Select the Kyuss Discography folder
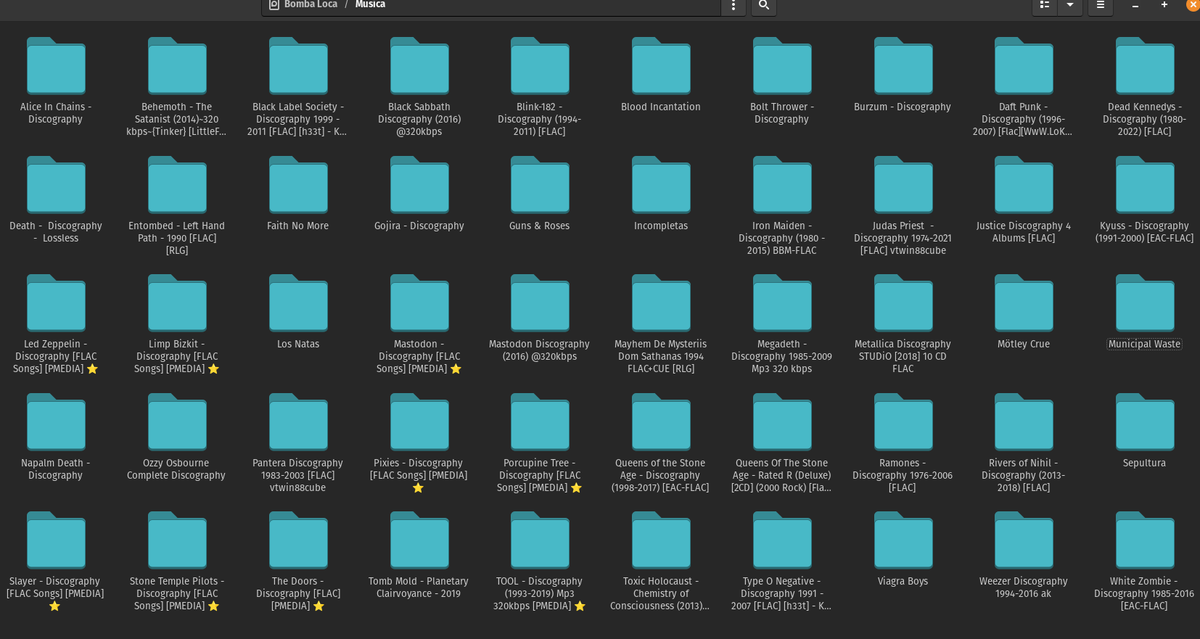Viewport: 1200px width, 639px height. tap(1145, 184)
